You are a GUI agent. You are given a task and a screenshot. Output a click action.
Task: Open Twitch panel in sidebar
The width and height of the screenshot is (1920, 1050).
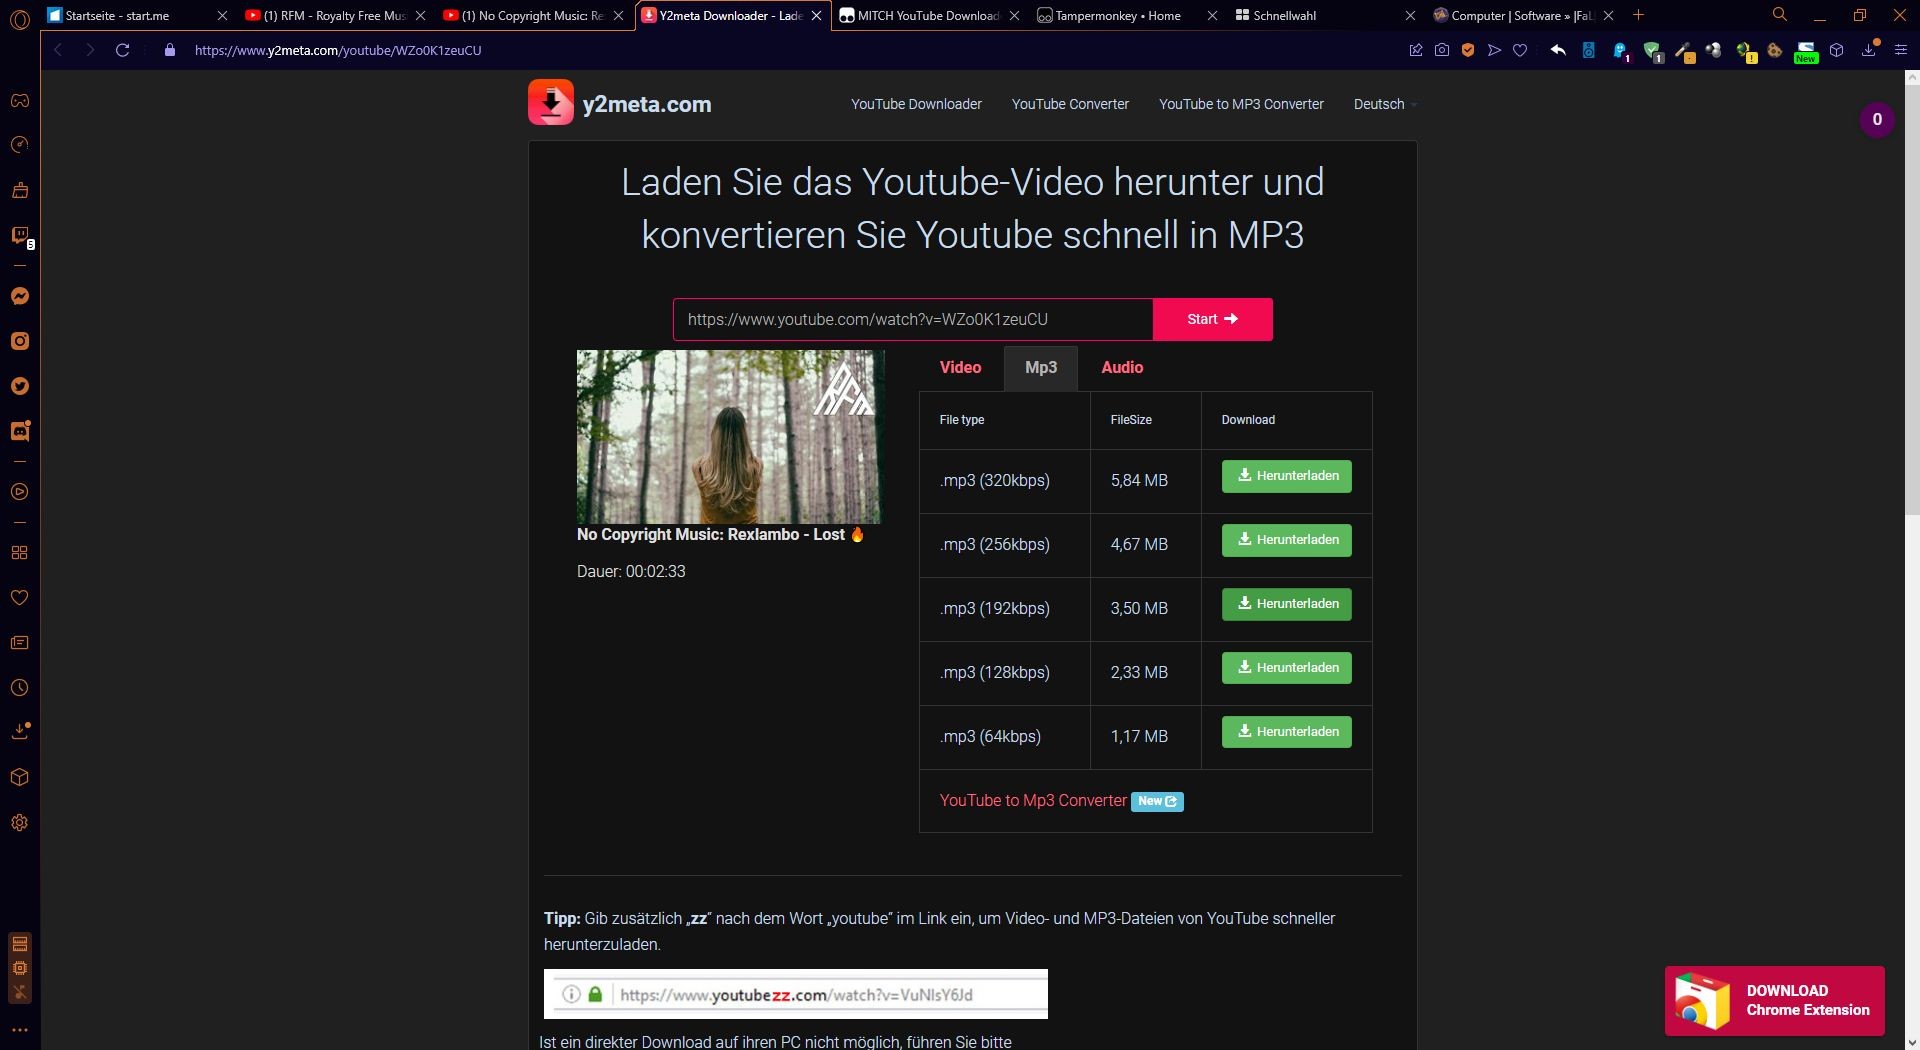[20, 236]
